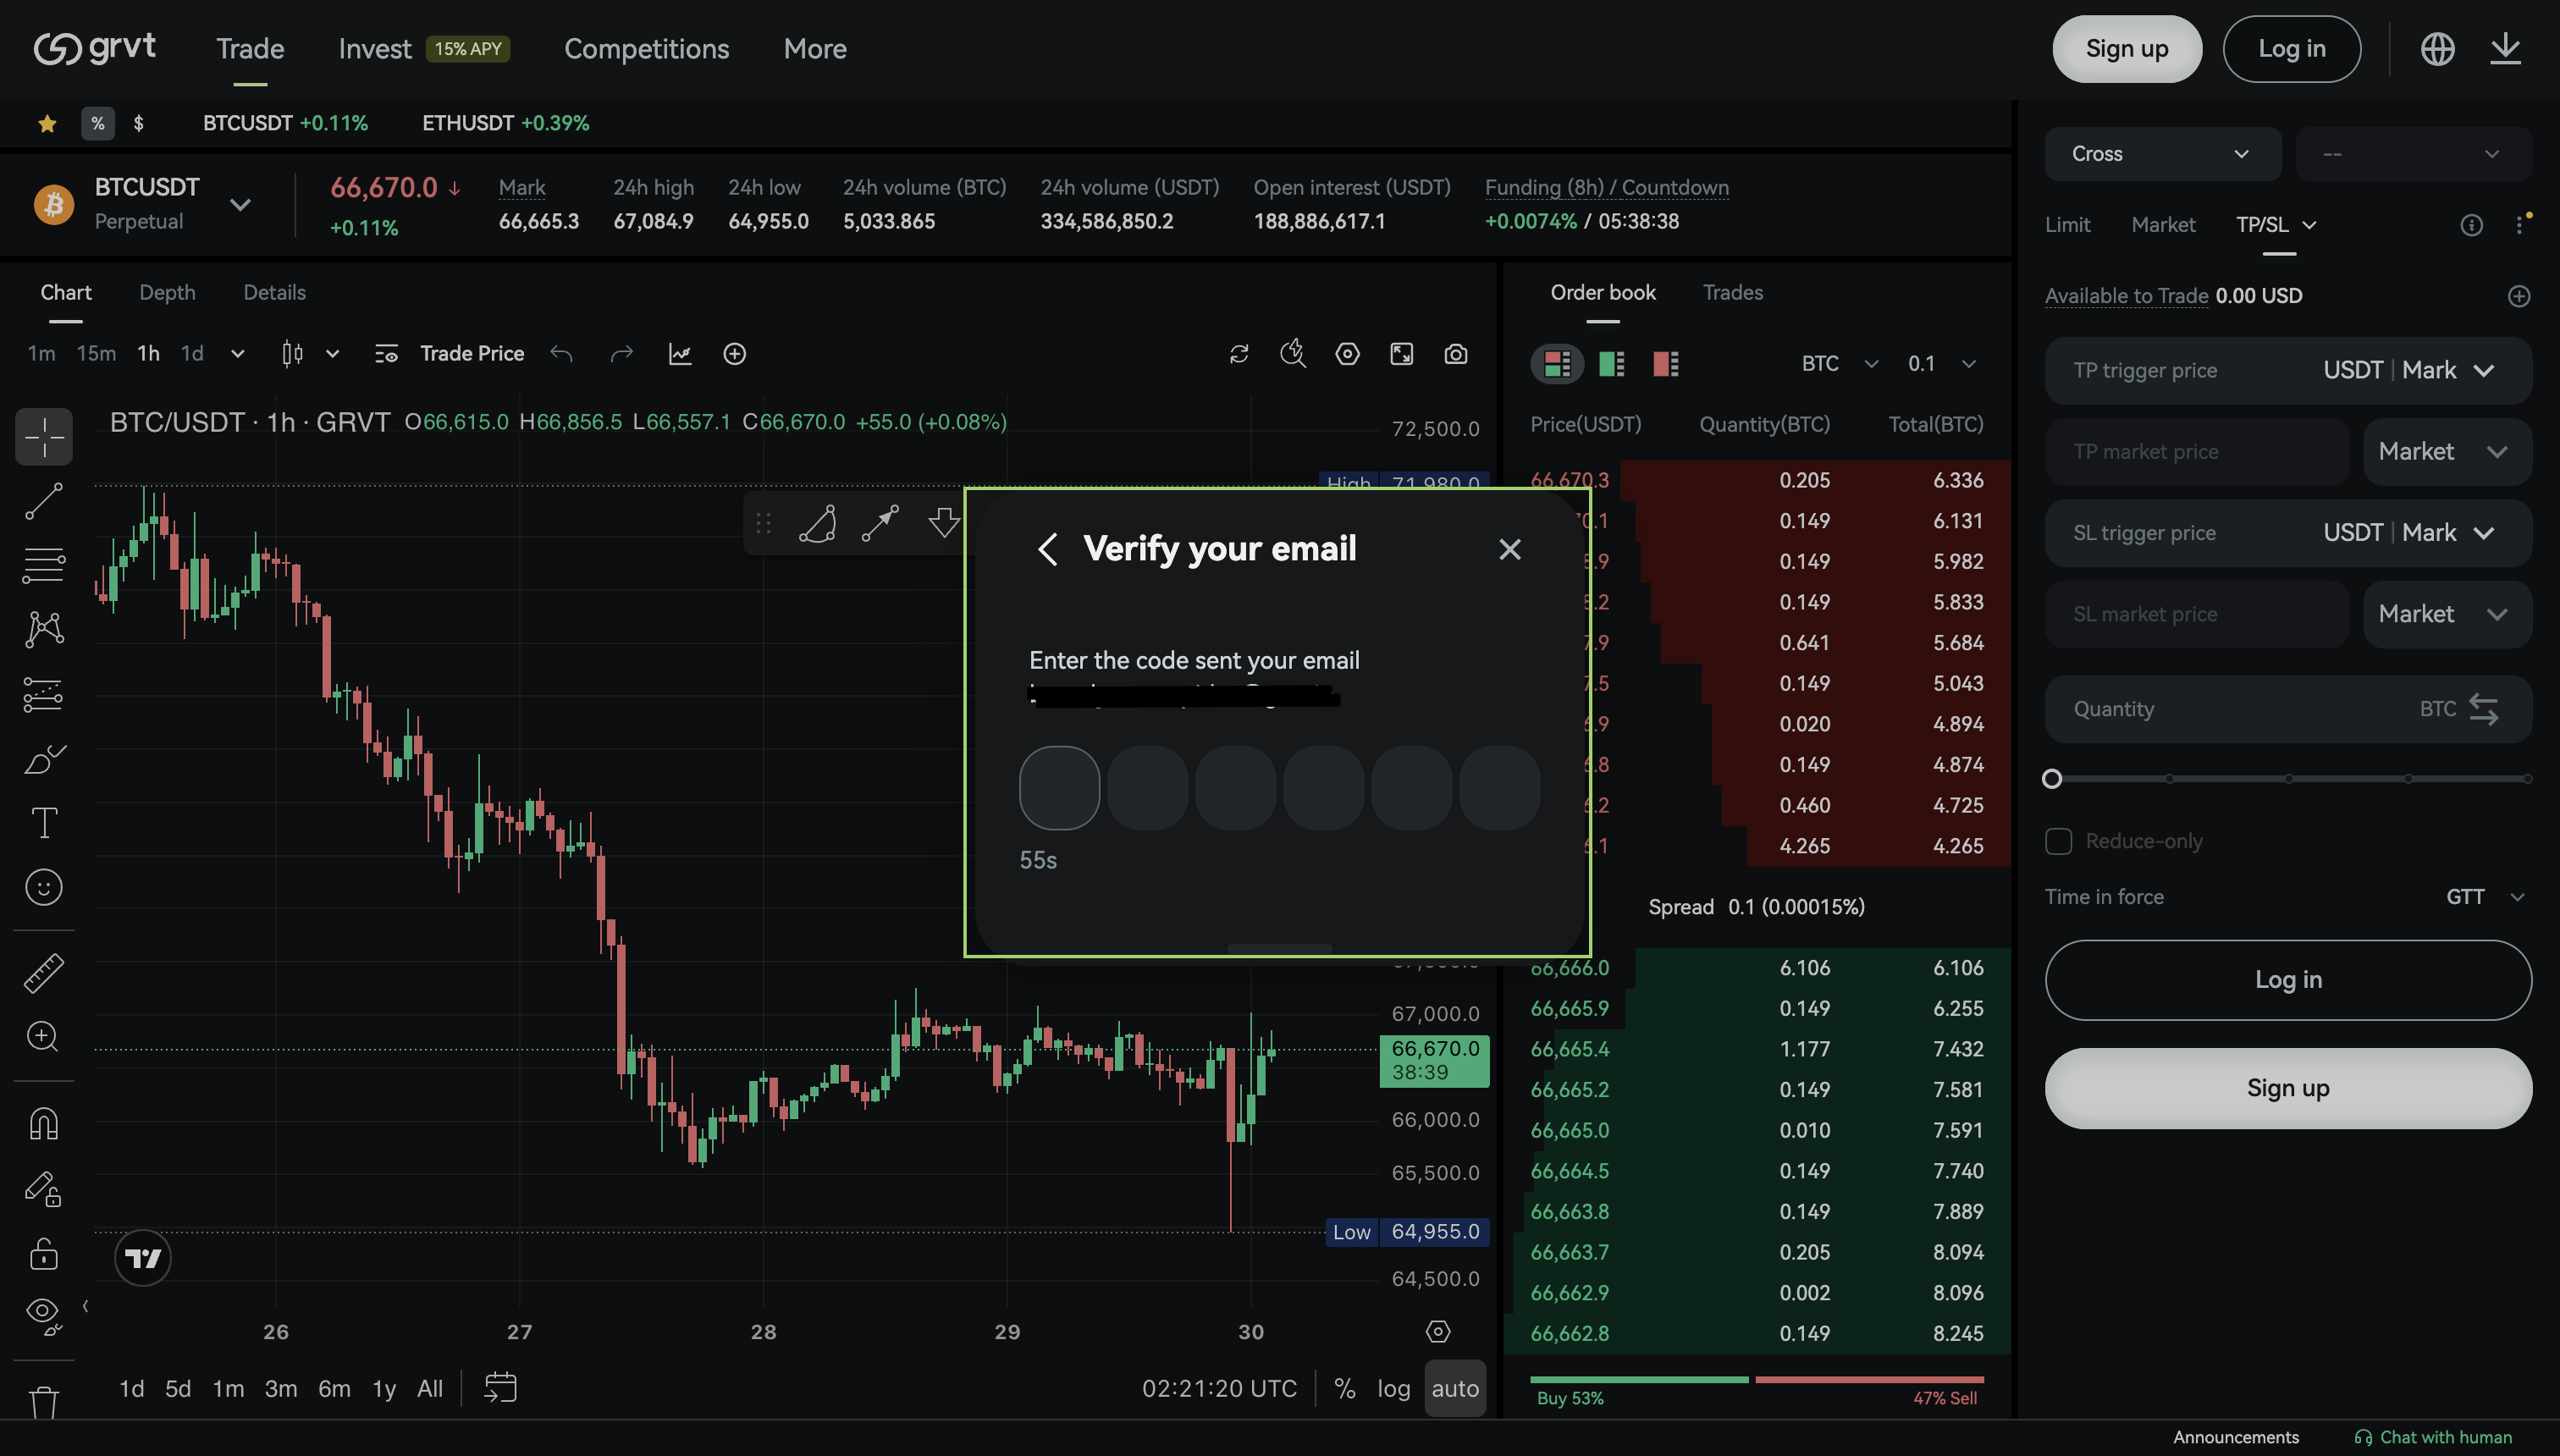Viewport: 2560px width, 1456px height.
Task: Expand more chart time intervals
Action: [237, 354]
